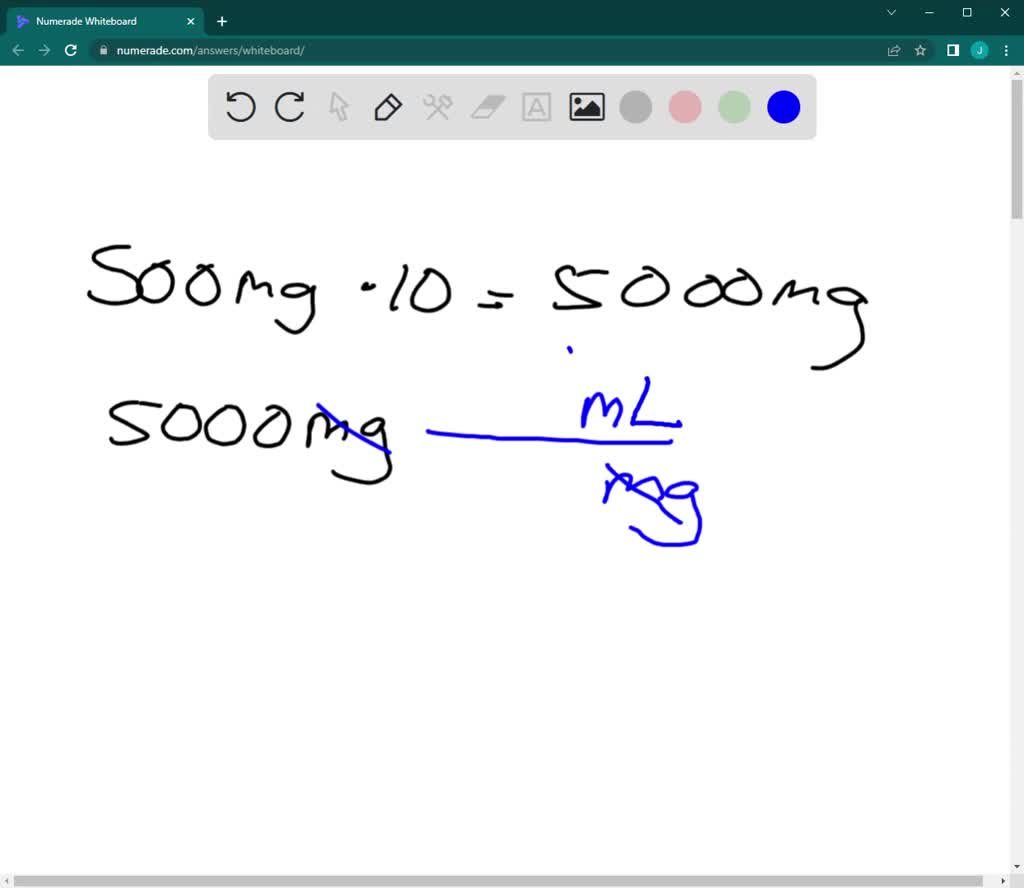Reload the Numerade Whiteboard page

click(x=70, y=50)
